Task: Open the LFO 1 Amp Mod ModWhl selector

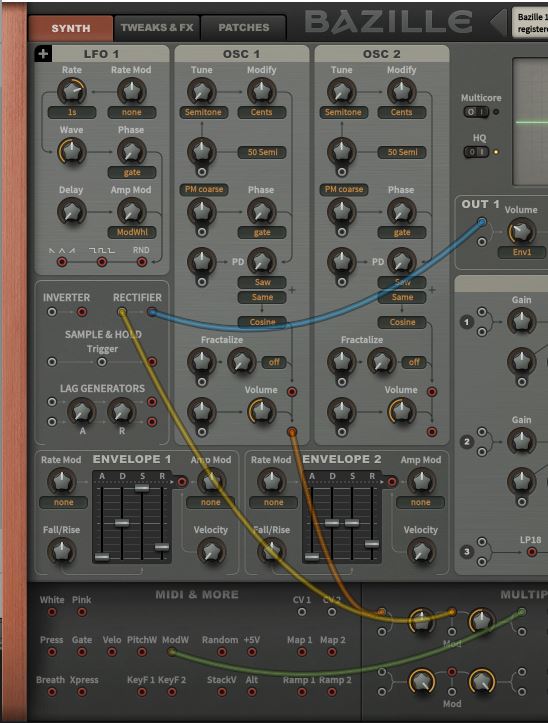Action: (132, 232)
